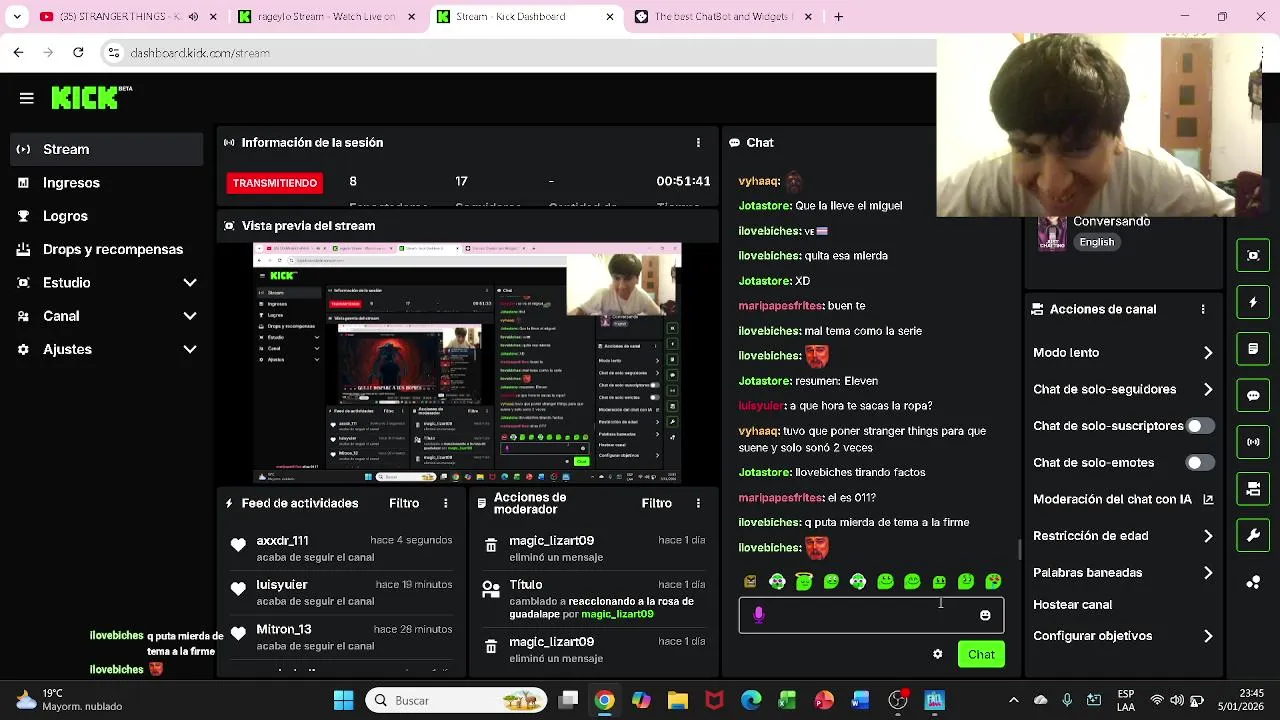Open taskbar volume control in system tray
The height and width of the screenshot is (720, 1280).
click(x=1176, y=700)
